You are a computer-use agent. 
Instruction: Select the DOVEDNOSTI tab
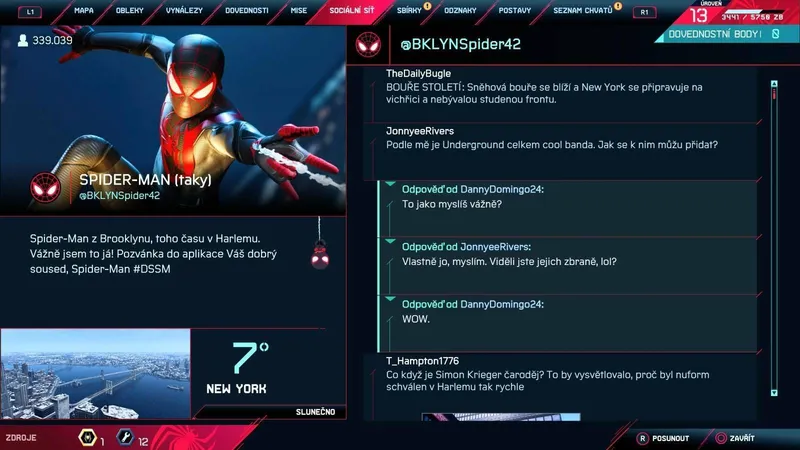(247, 10)
